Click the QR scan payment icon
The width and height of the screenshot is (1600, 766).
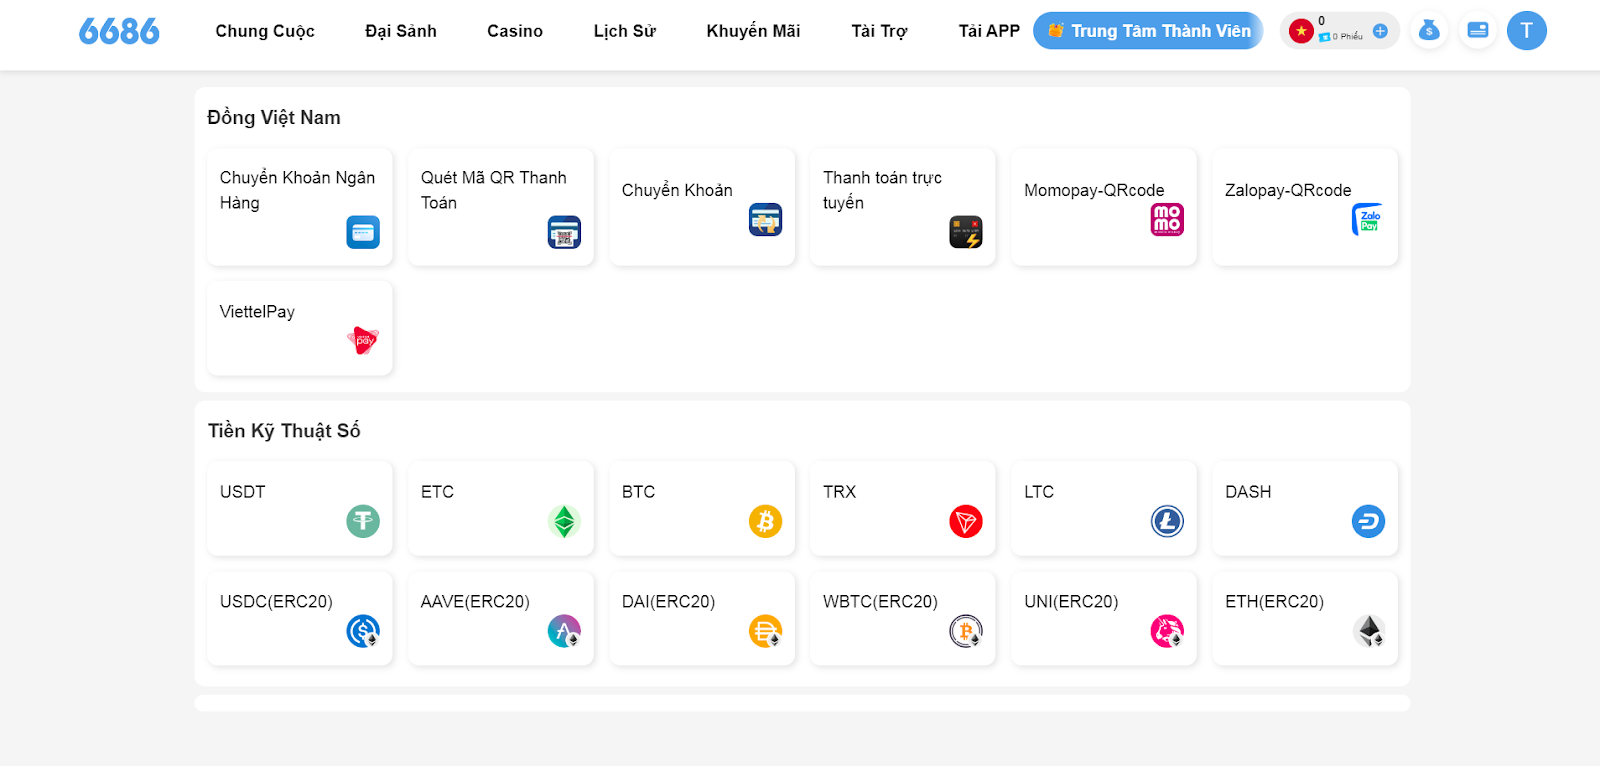564,232
